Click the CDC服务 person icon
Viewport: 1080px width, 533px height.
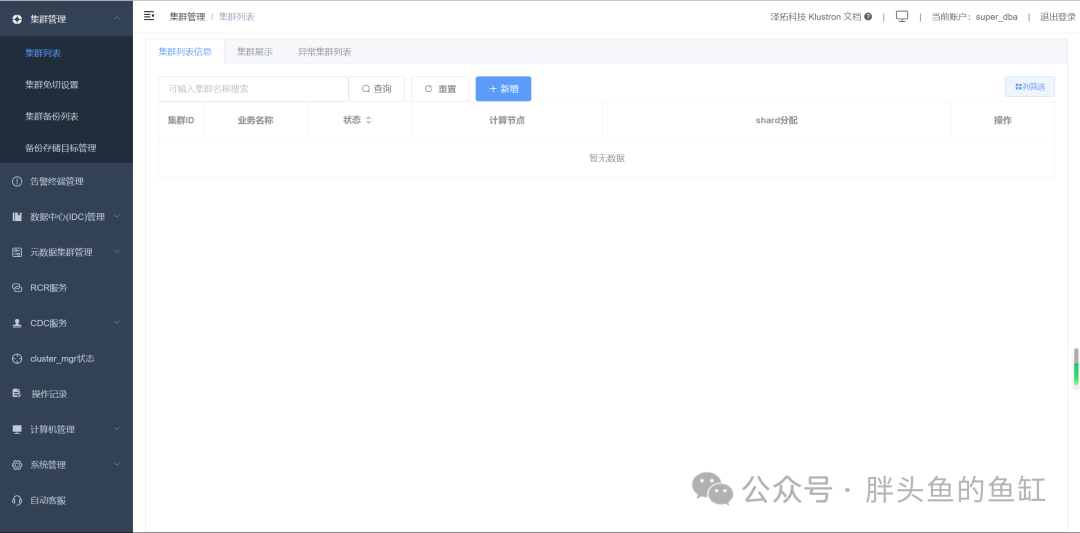tap(17, 323)
